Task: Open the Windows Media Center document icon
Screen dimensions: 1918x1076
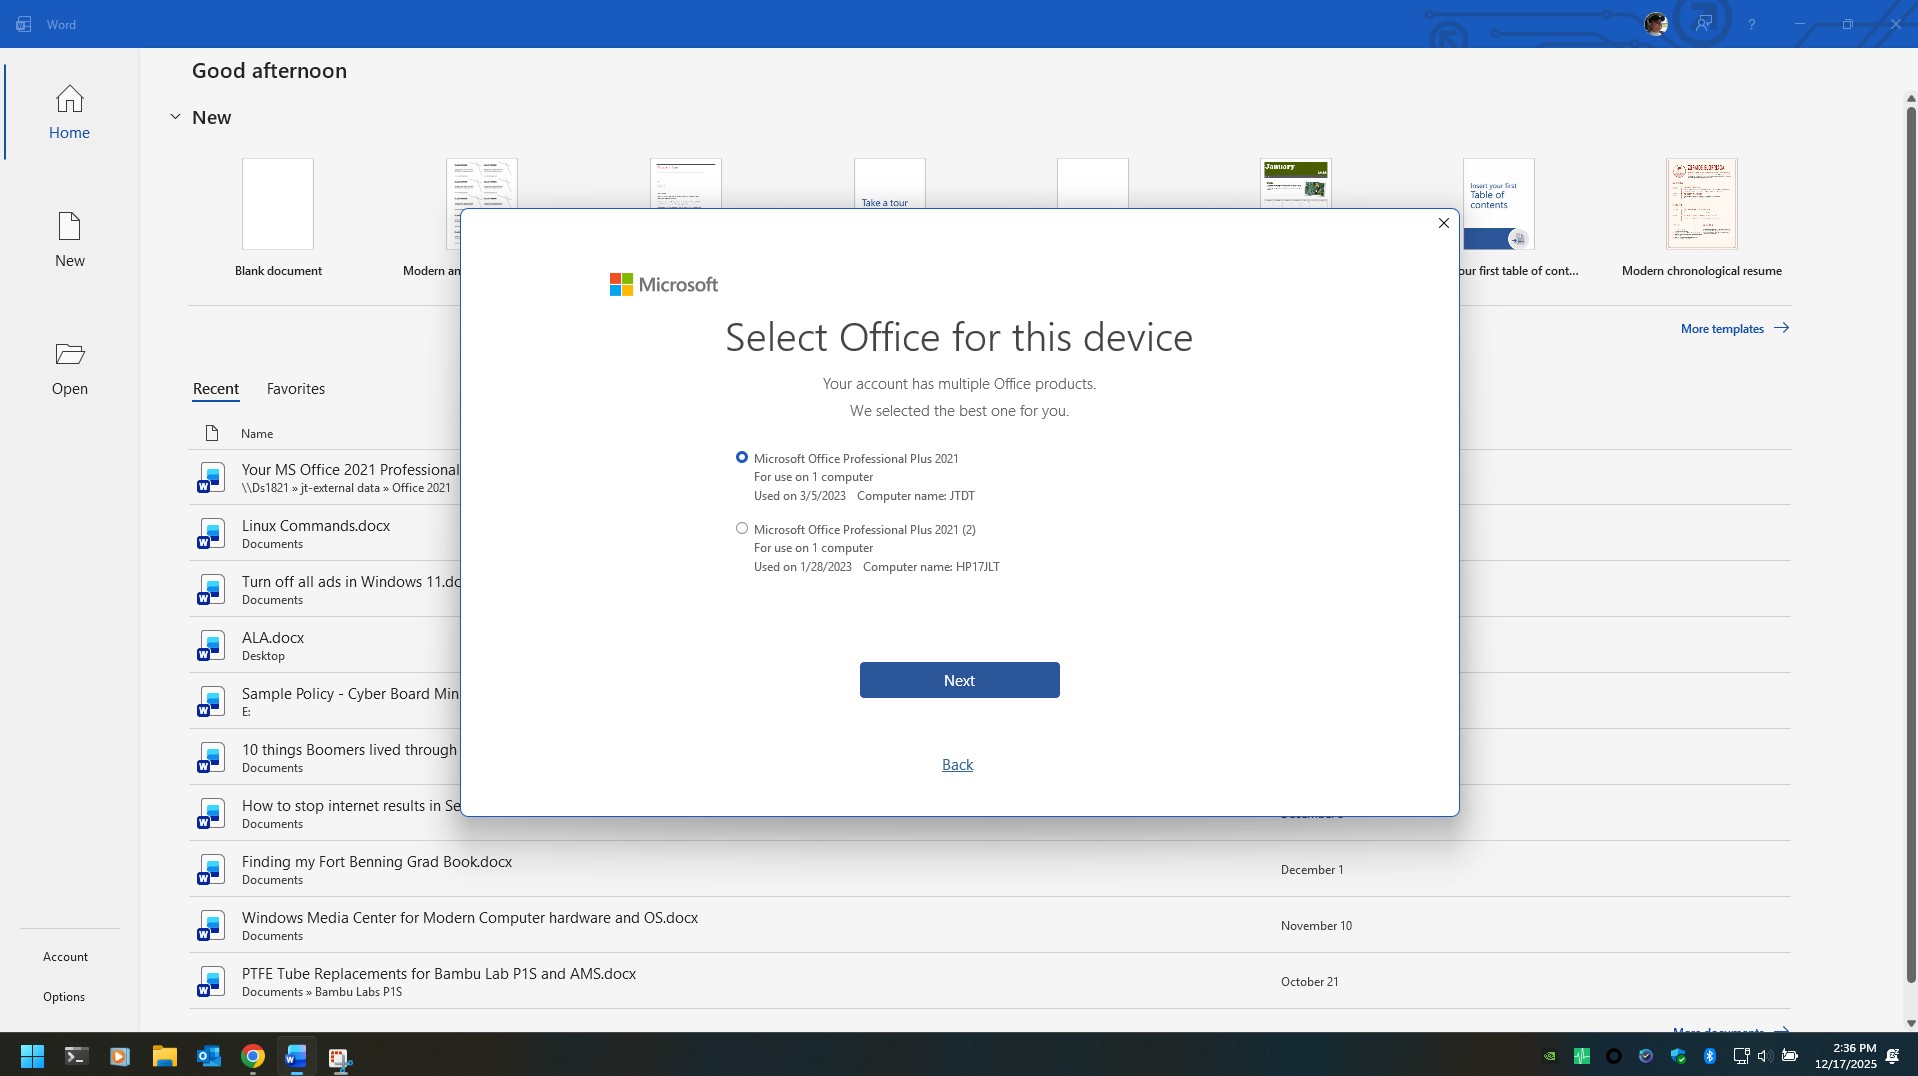Action: [x=210, y=925]
